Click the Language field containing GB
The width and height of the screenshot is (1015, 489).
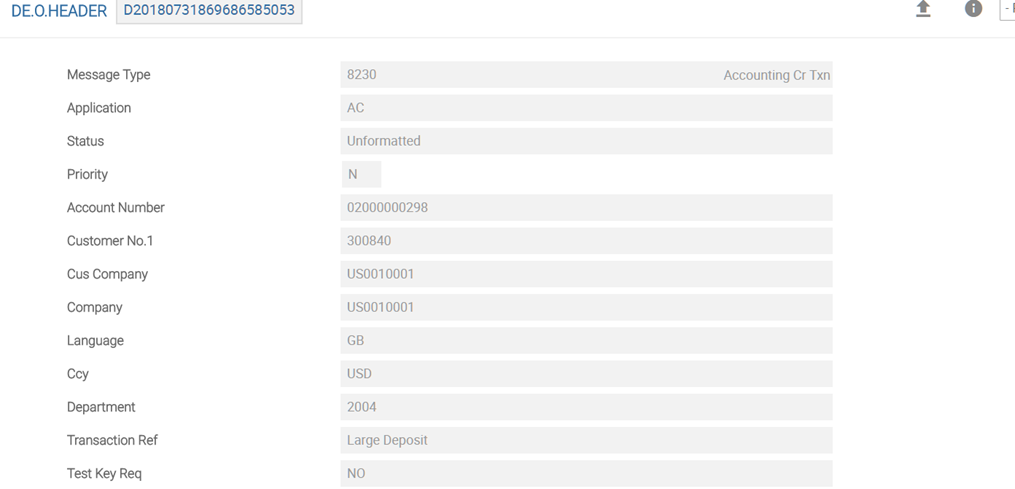(586, 340)
